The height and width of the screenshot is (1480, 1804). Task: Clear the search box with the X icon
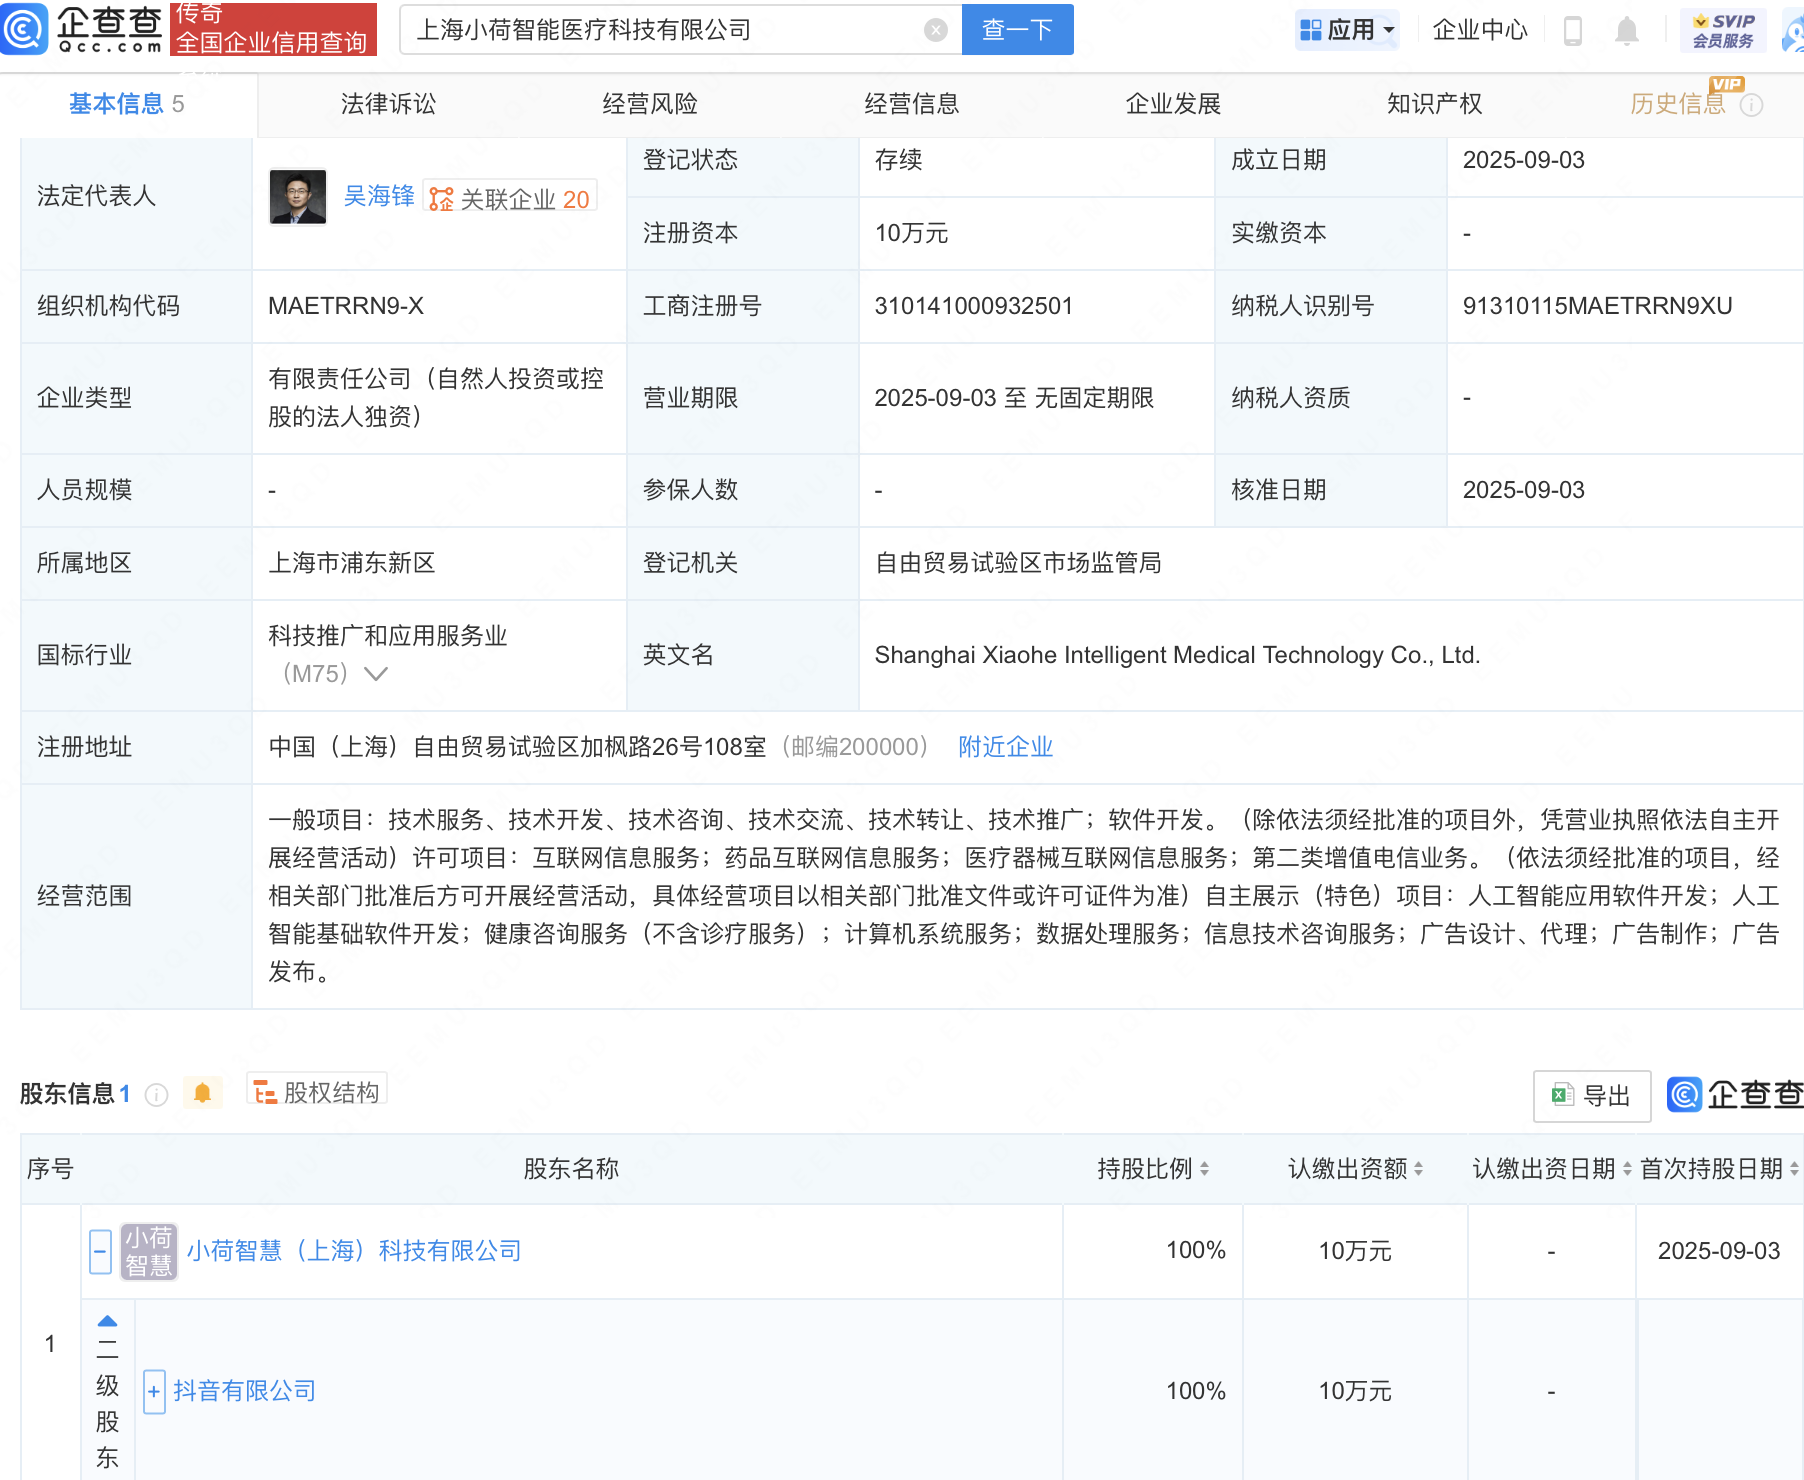coord(936,30)
